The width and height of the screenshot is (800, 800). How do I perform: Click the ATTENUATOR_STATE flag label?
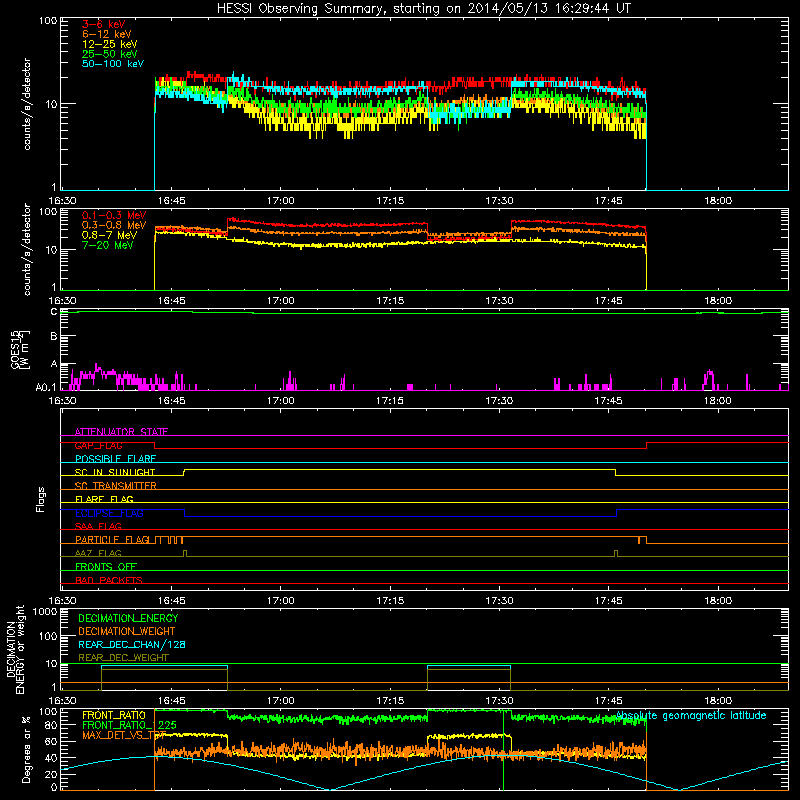click(x=121, y=432)
